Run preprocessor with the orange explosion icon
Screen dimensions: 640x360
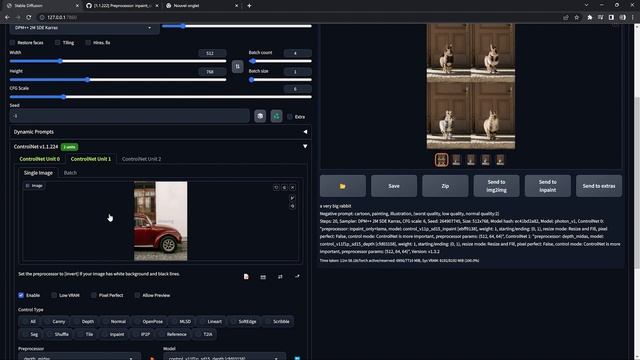tap(152, 358)
